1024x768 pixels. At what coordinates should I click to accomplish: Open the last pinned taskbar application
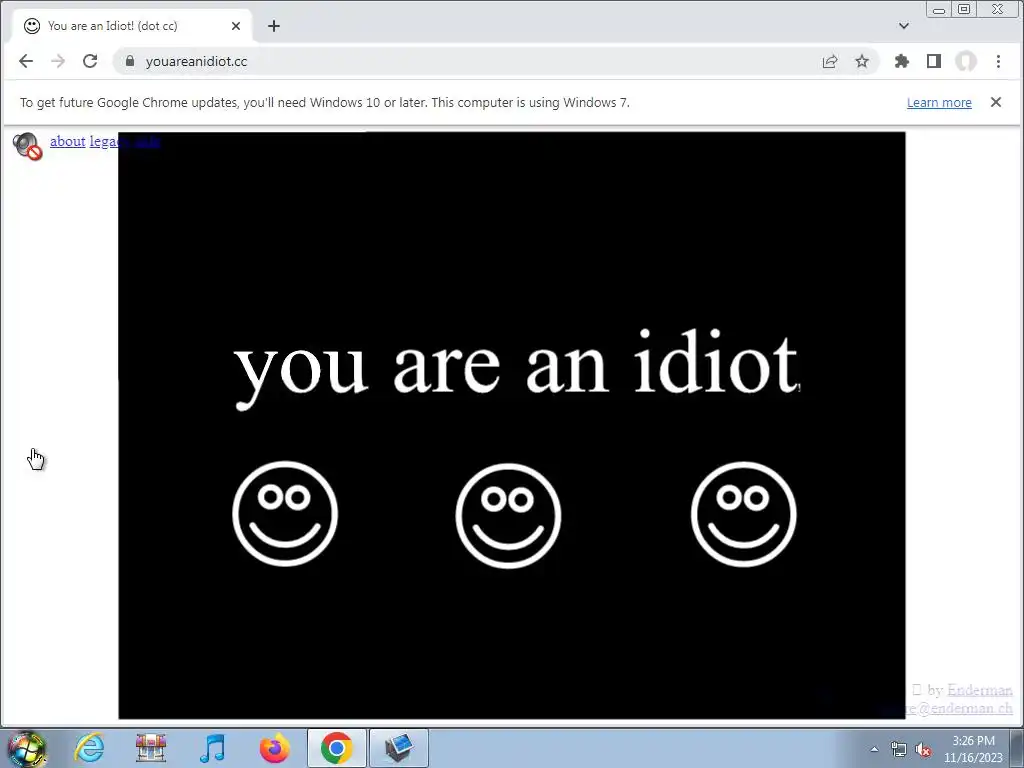tap(399, 748)
